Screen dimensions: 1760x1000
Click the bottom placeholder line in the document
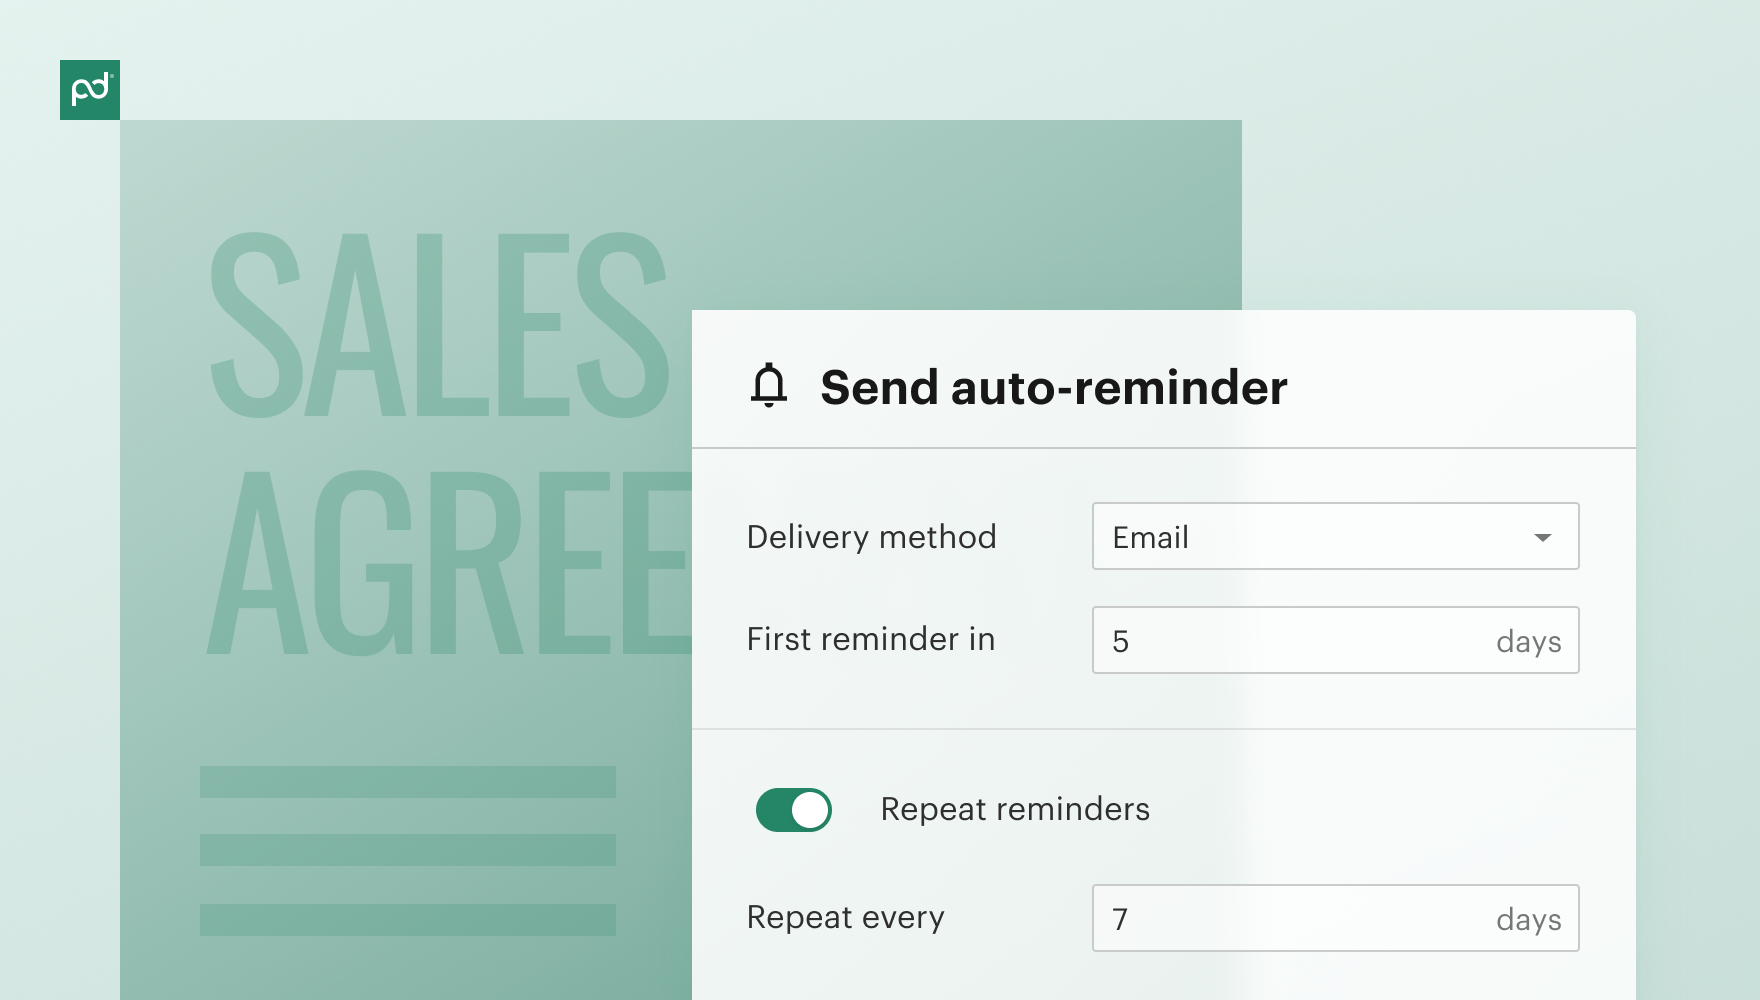coord(408,920)
